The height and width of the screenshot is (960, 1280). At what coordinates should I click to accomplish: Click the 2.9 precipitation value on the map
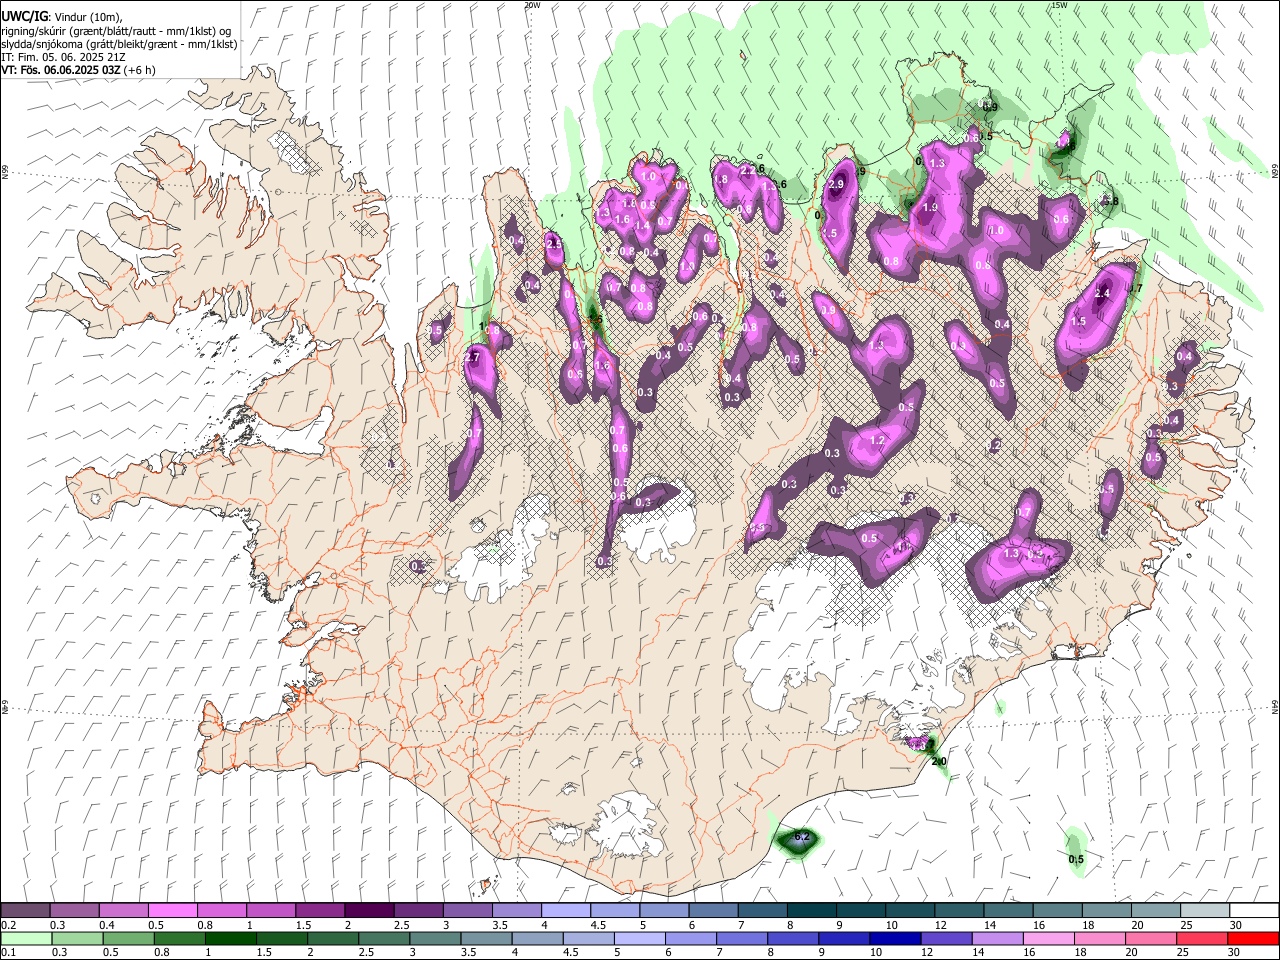837,184
